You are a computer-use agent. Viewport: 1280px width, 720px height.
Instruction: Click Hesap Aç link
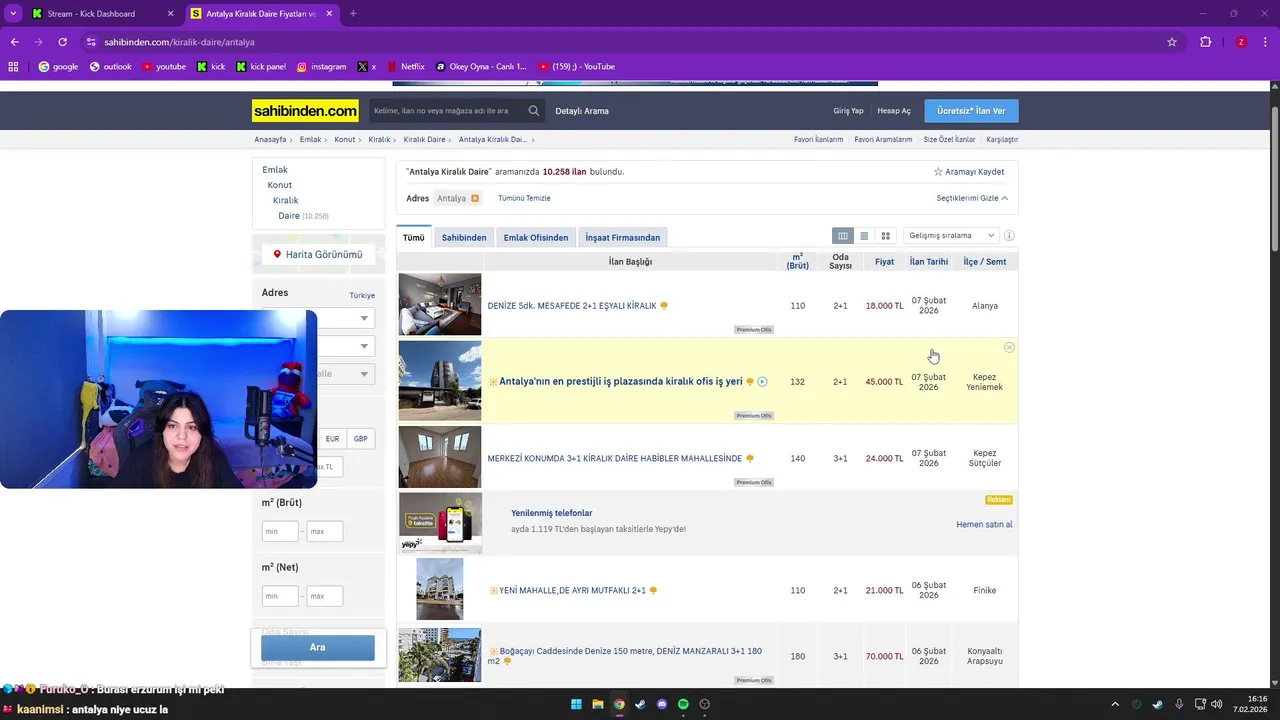coord(894,111)
